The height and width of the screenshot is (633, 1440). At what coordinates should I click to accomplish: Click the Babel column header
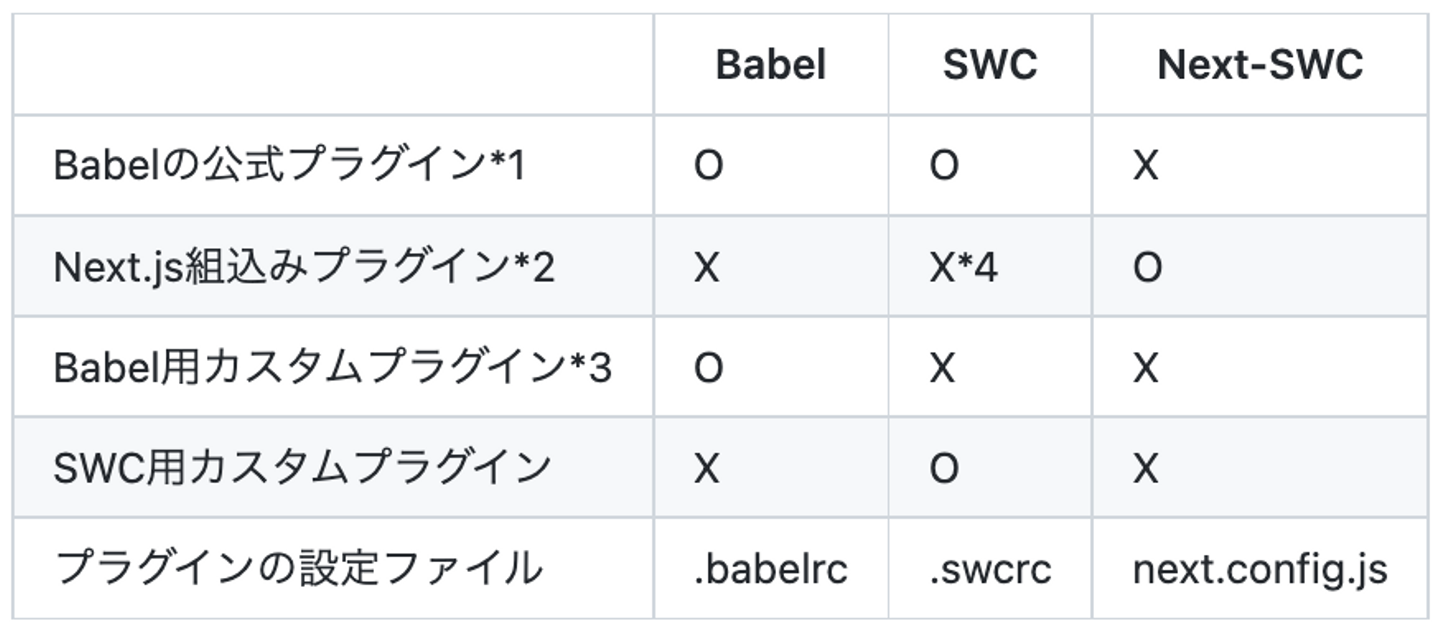point(770,65)
